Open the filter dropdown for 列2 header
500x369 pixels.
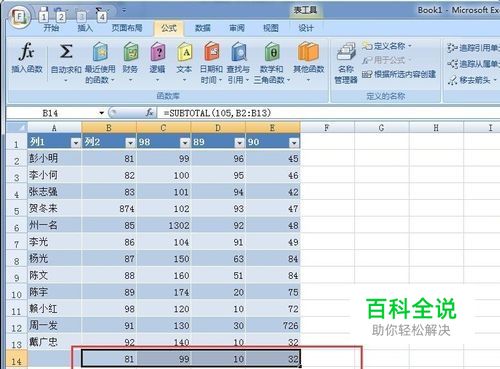(x=130, y=143)
